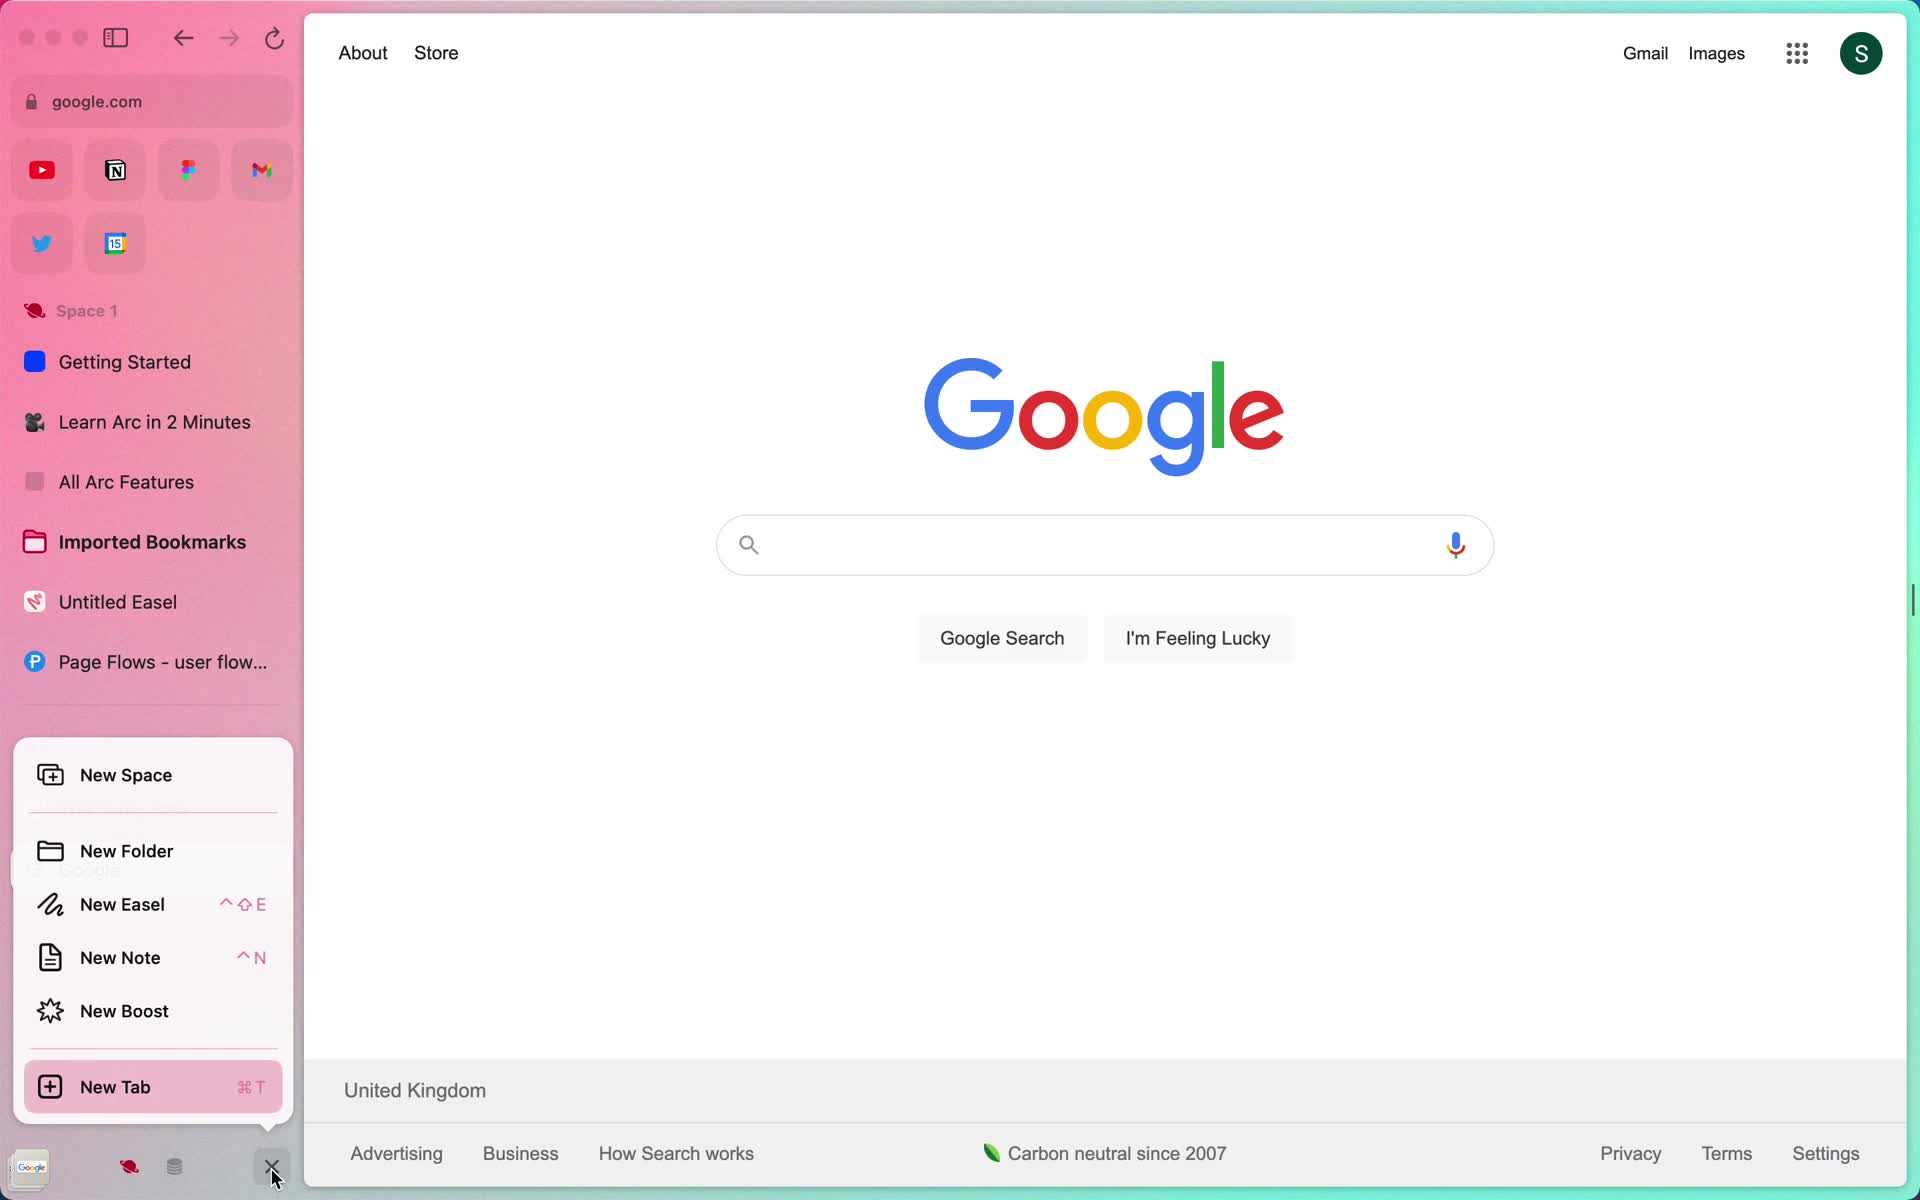Expand the Imported Bookmarks folder
1920x1200 pixels.
[151, 541]
